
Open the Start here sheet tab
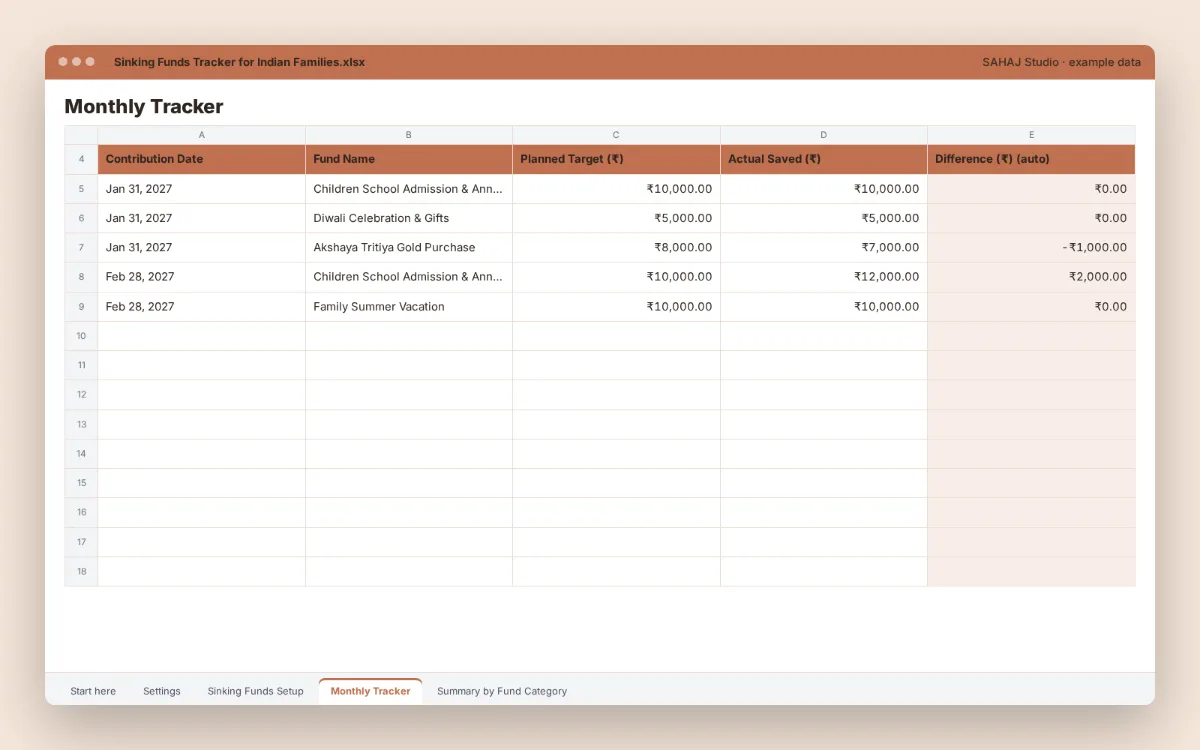click(93, 691)
